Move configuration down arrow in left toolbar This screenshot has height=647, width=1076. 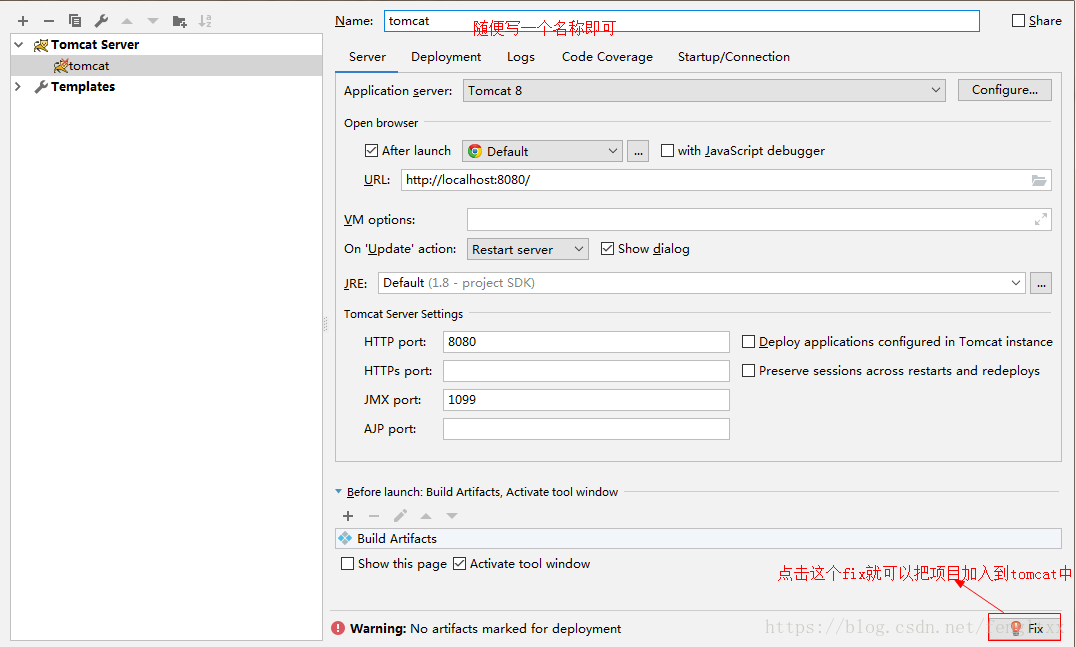(153, 21)
